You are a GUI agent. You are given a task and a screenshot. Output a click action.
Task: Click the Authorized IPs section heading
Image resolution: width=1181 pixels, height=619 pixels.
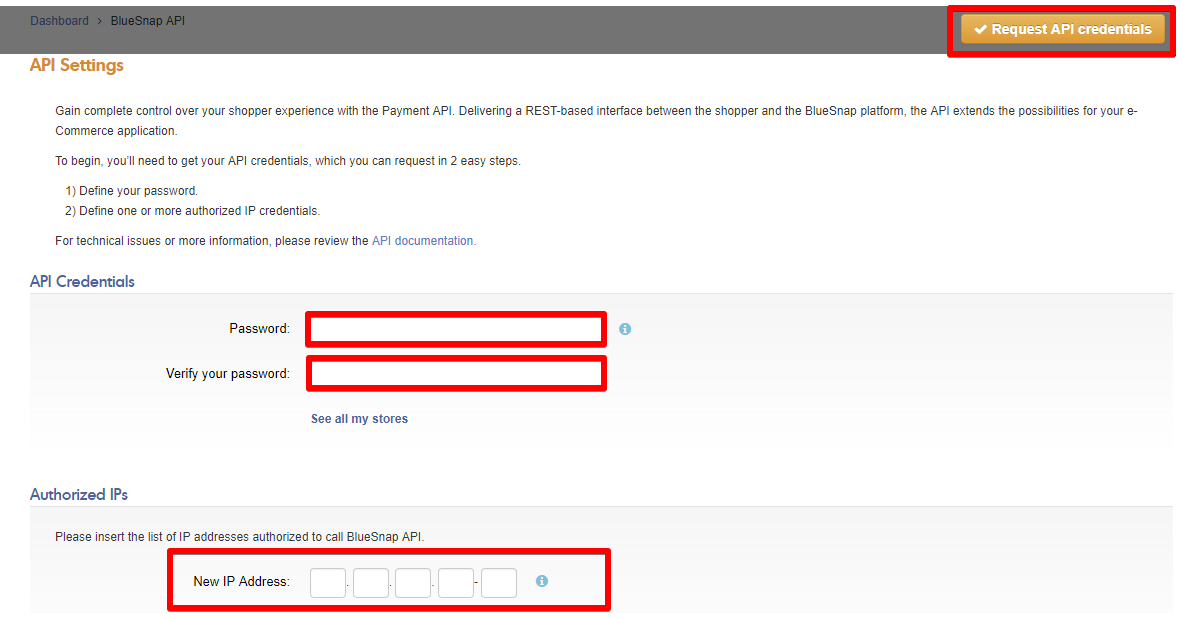(x=79, y=495)
